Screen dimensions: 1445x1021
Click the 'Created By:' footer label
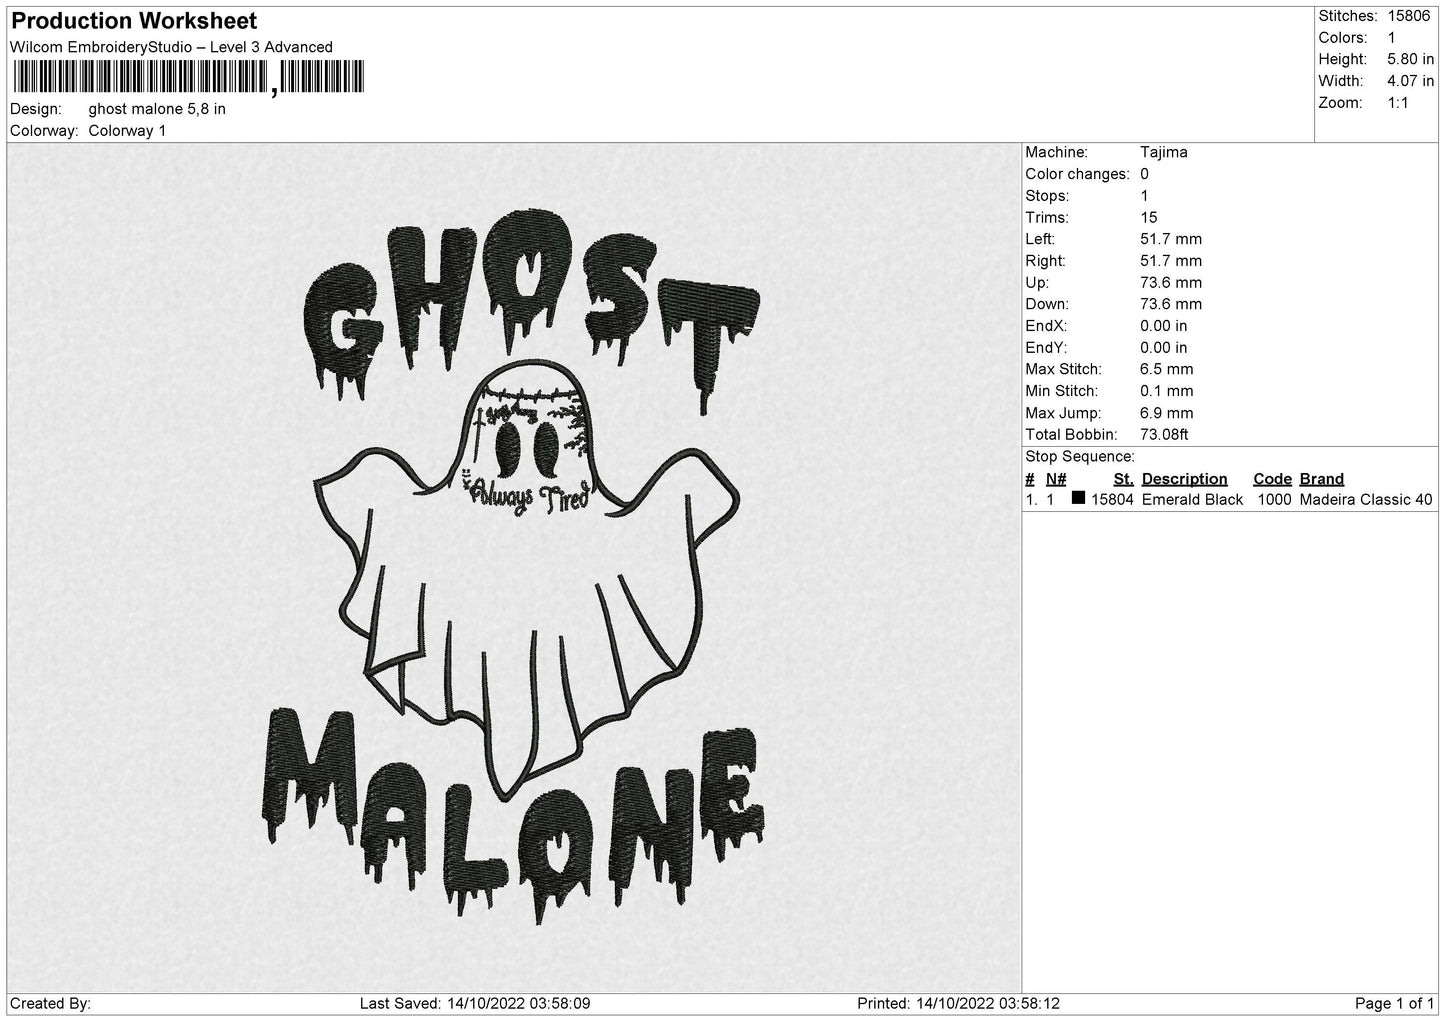50,1003
